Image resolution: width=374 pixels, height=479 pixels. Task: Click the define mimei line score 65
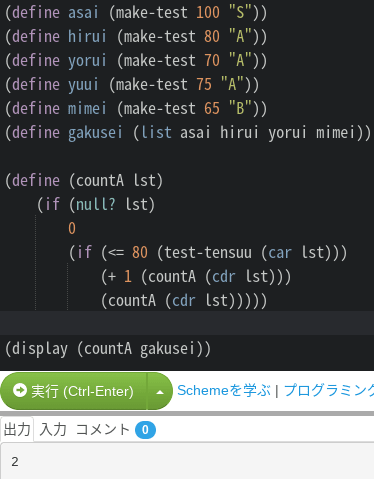click(x=212, y=108)
